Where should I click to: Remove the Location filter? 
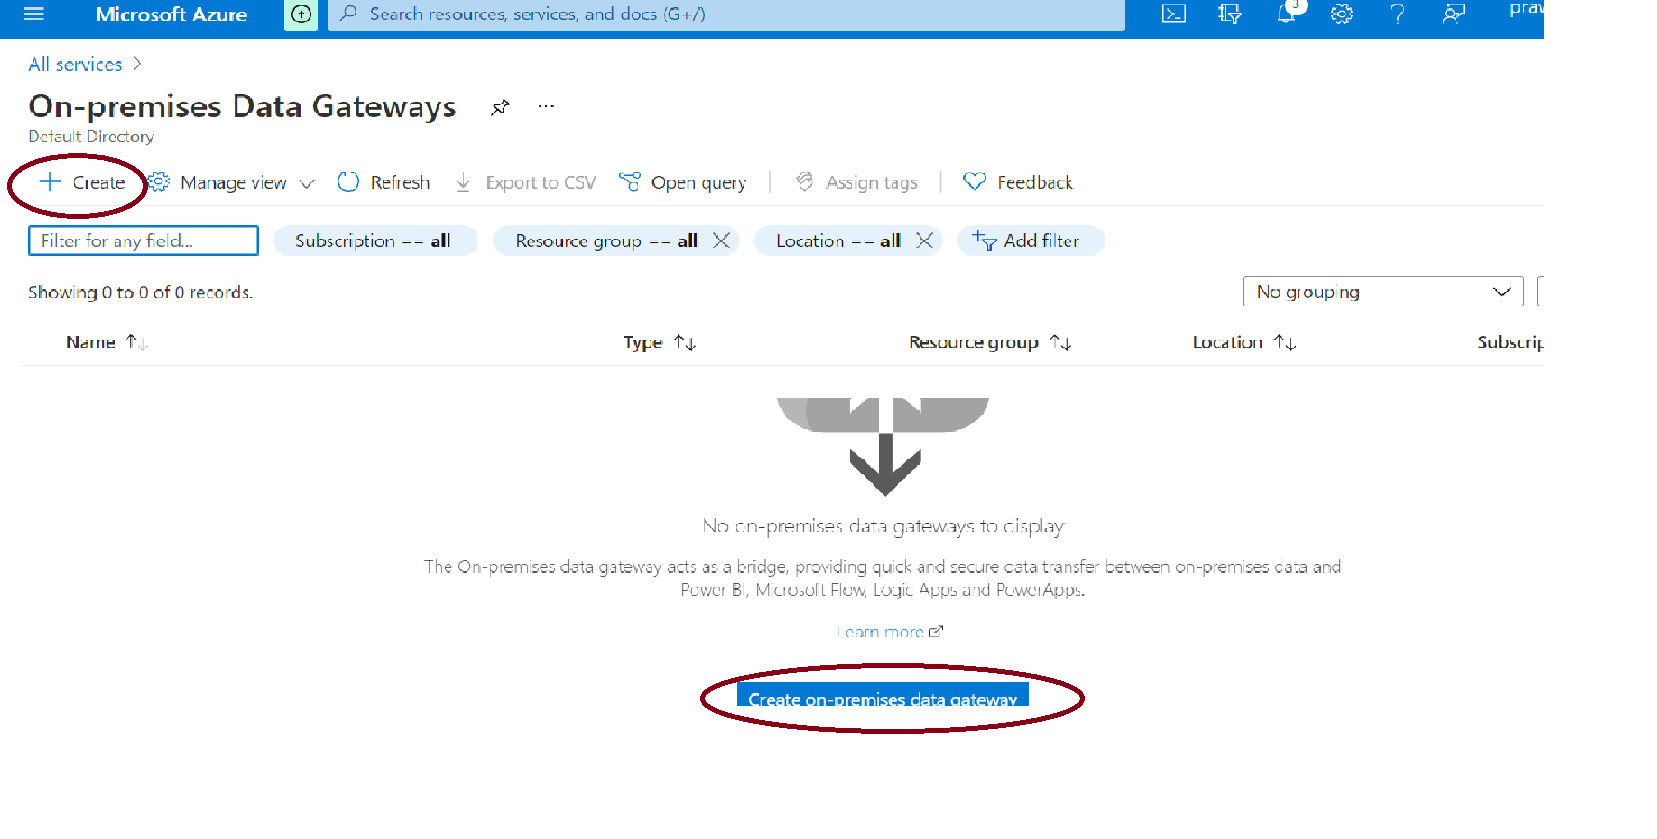(924, 241)
